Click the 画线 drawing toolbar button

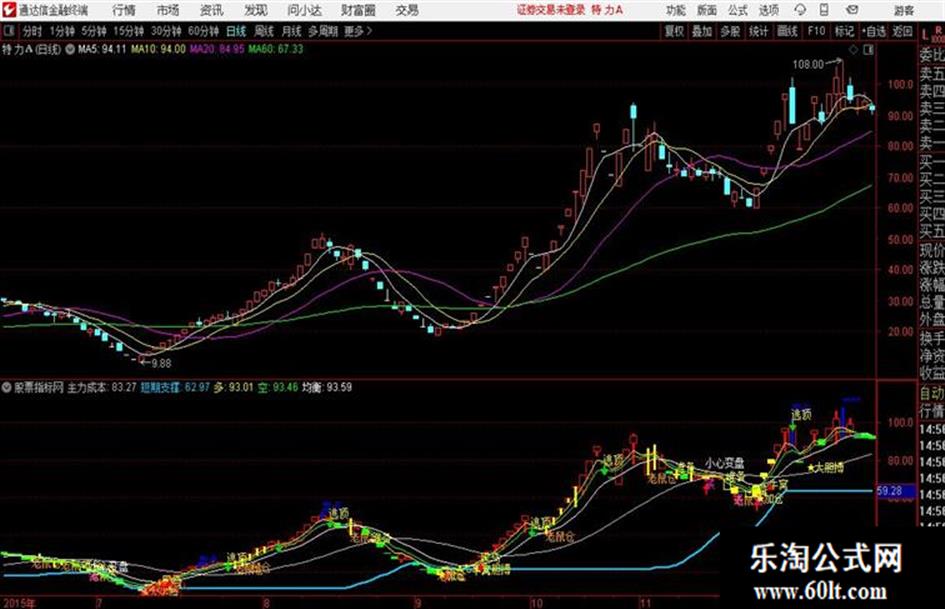coord(787,31)
